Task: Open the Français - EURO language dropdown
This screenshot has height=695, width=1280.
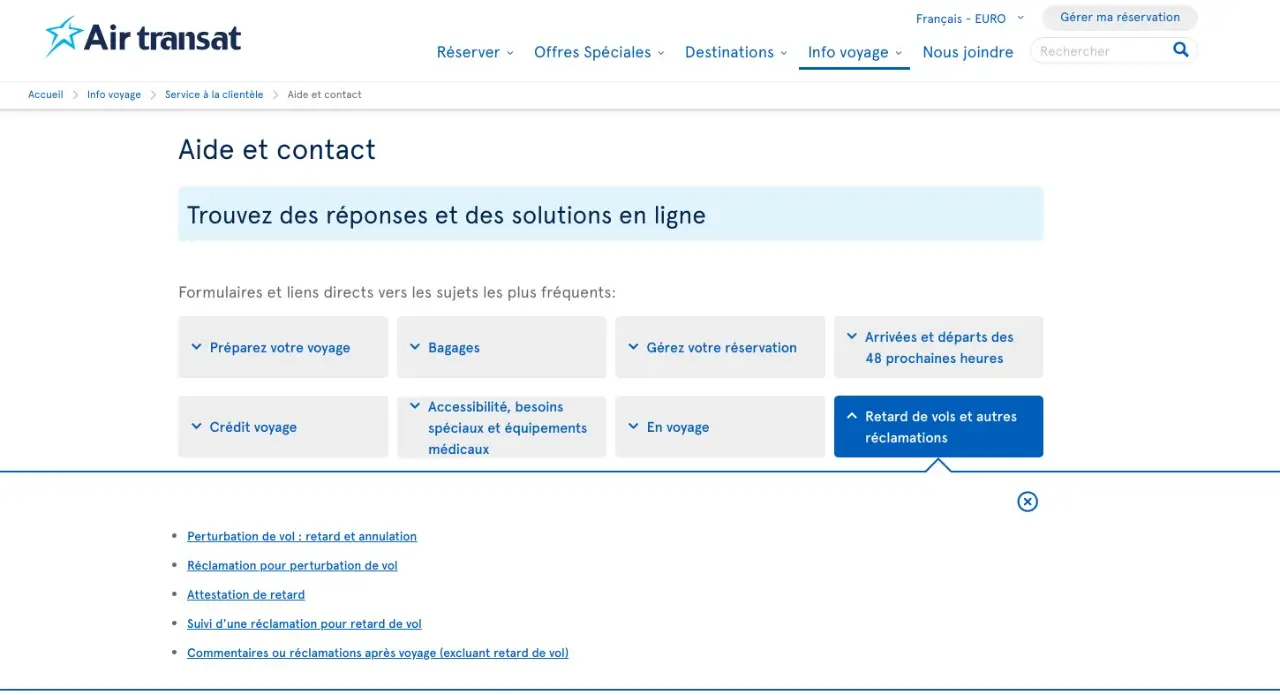Action: pyautogui.click(x=970, y=19)
